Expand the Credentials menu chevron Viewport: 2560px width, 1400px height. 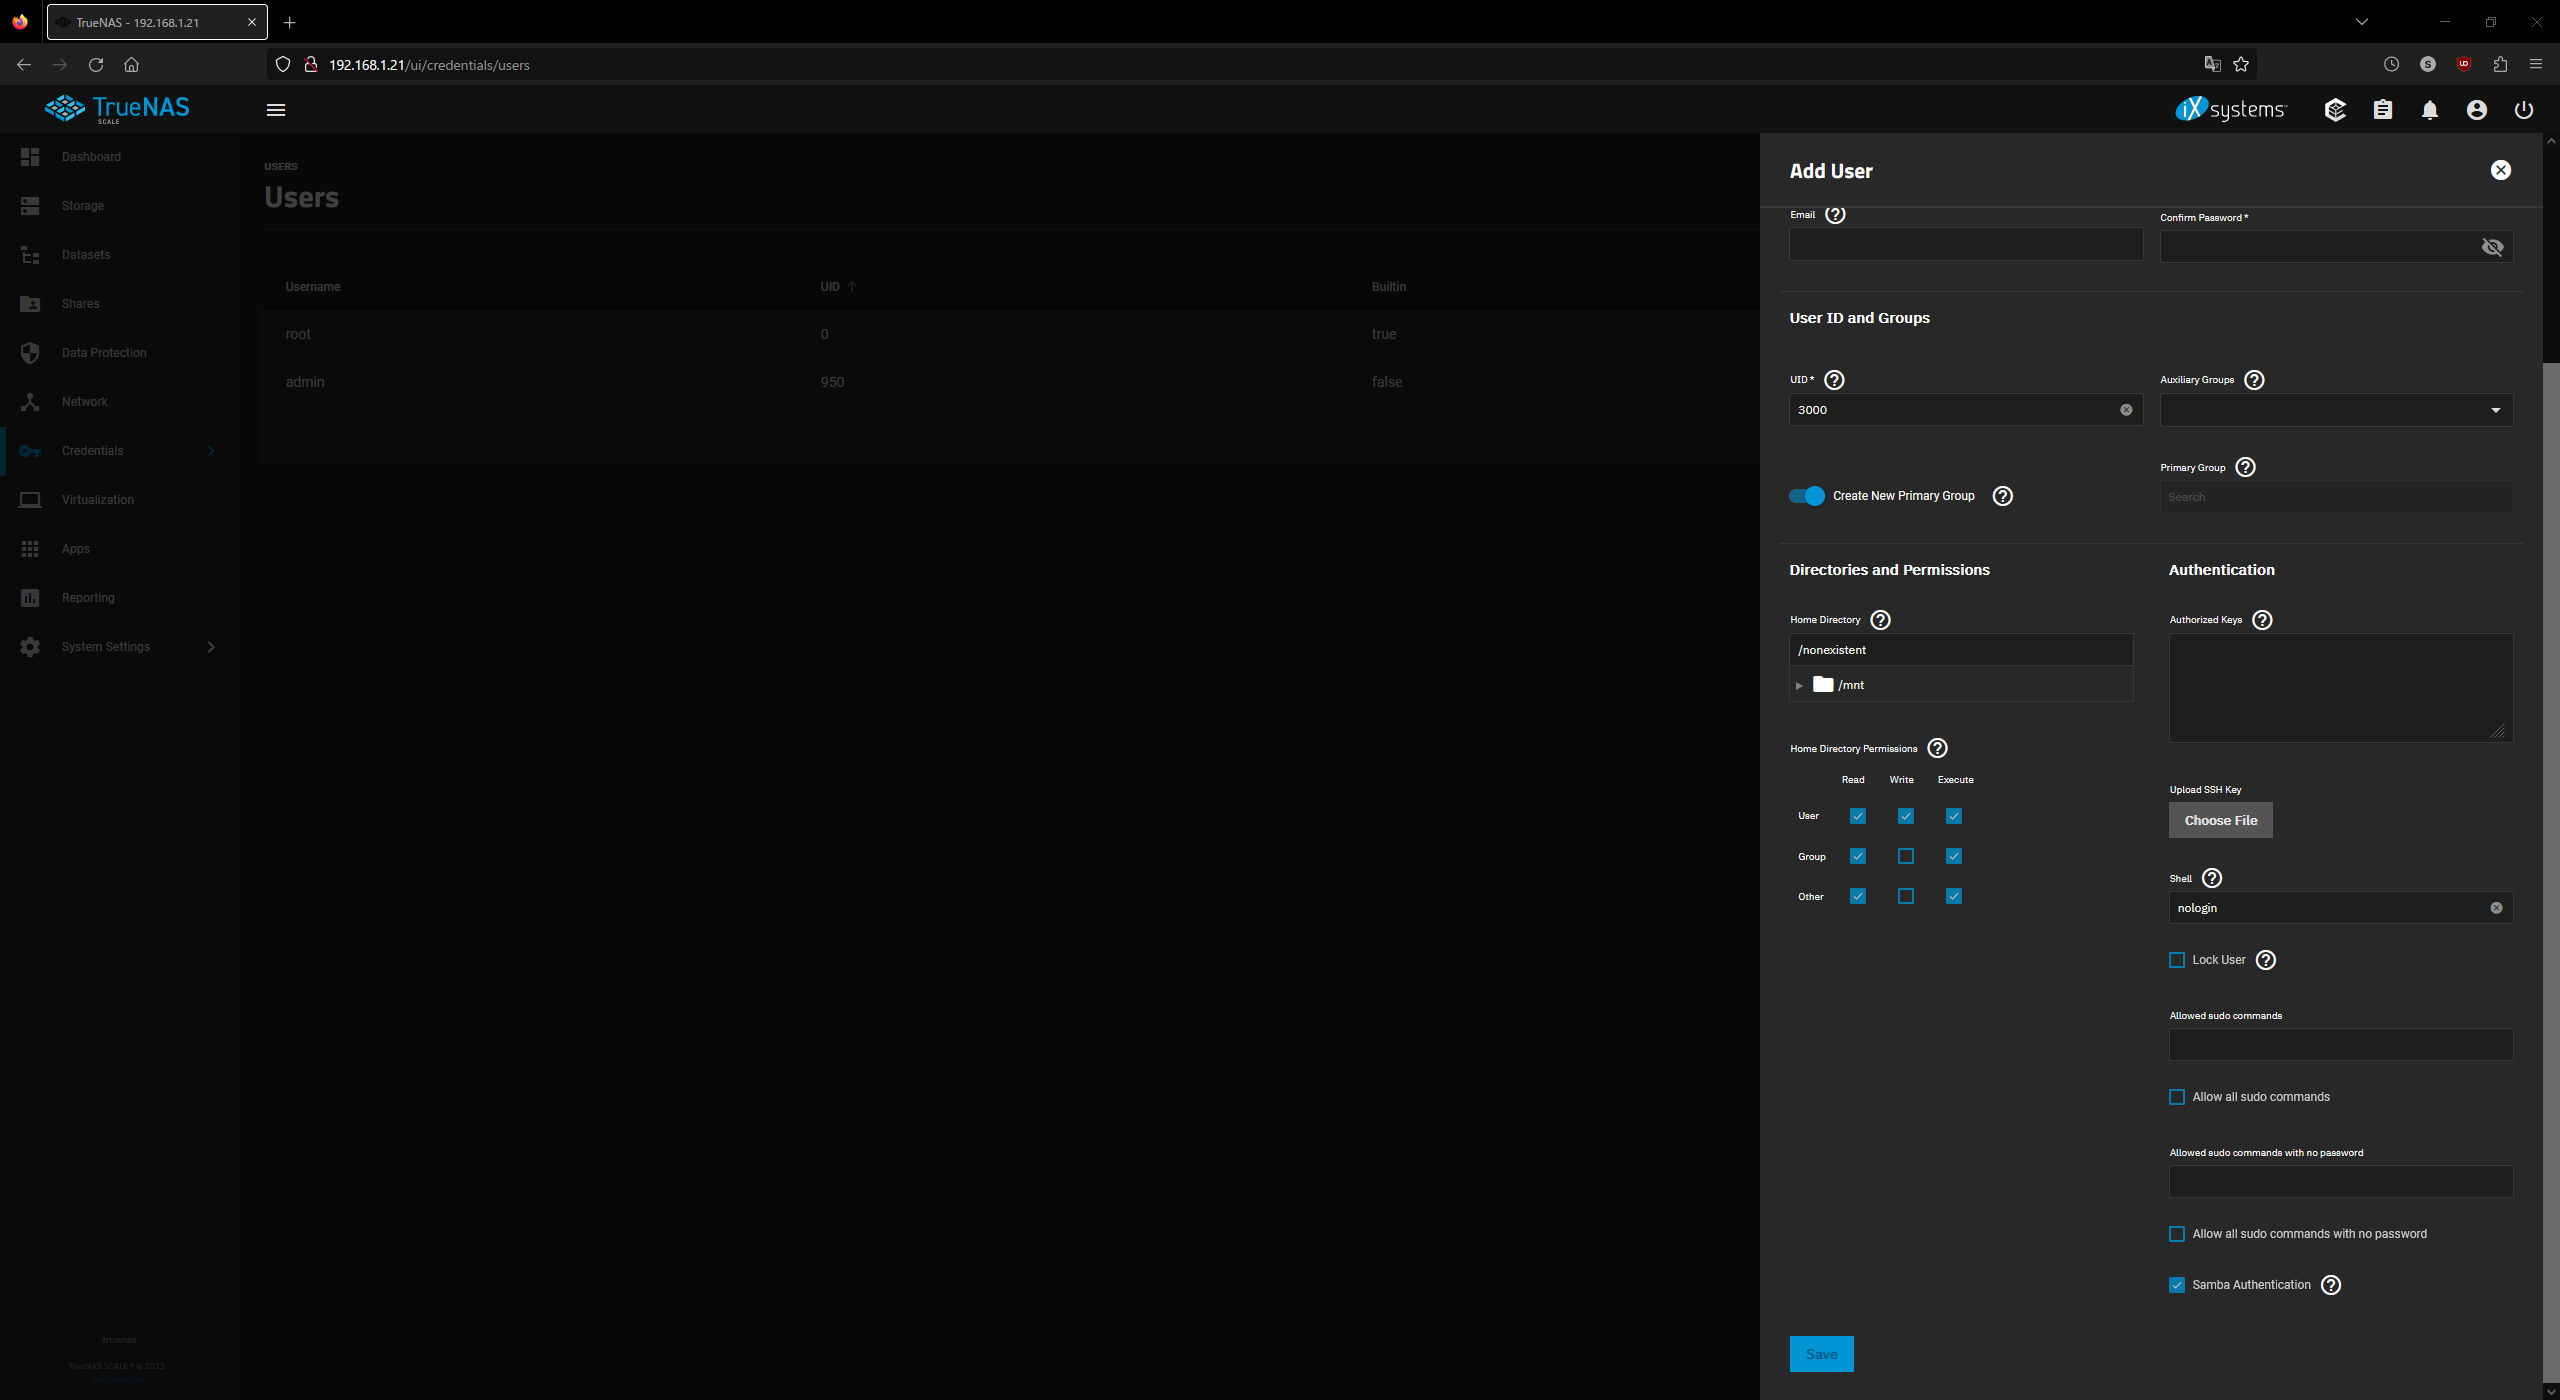click(x=211, y=451)
